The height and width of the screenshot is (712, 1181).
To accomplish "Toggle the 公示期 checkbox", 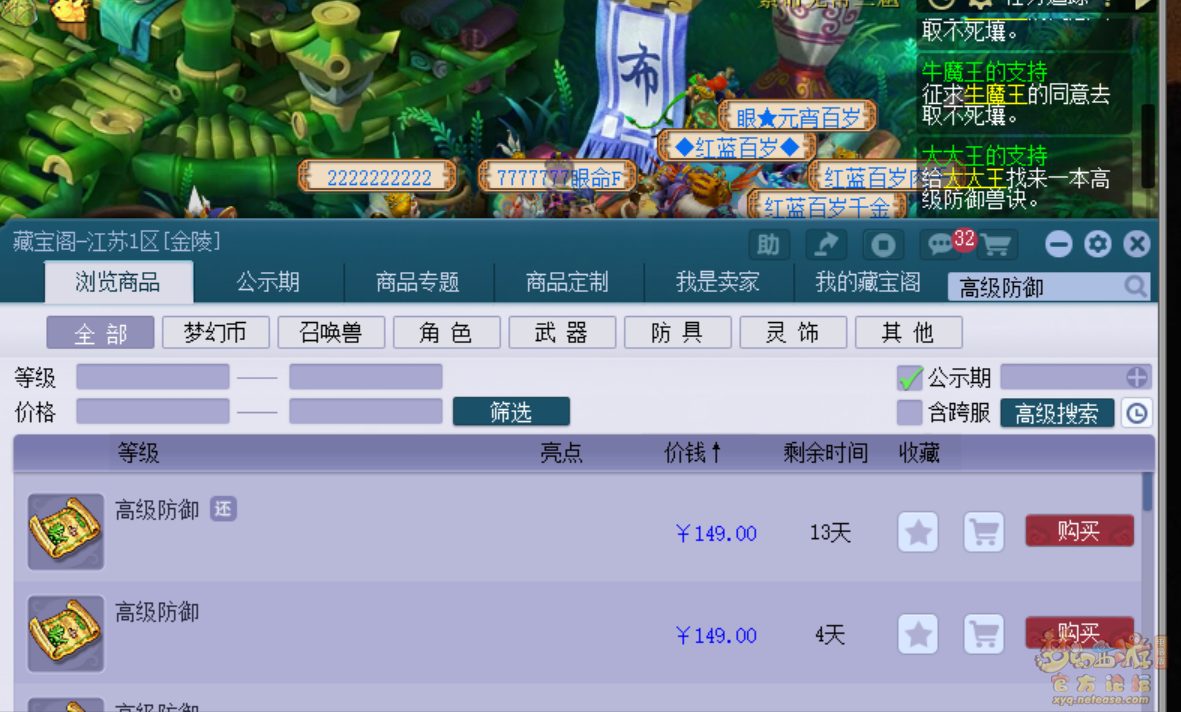I will click(x=909, y=377).
